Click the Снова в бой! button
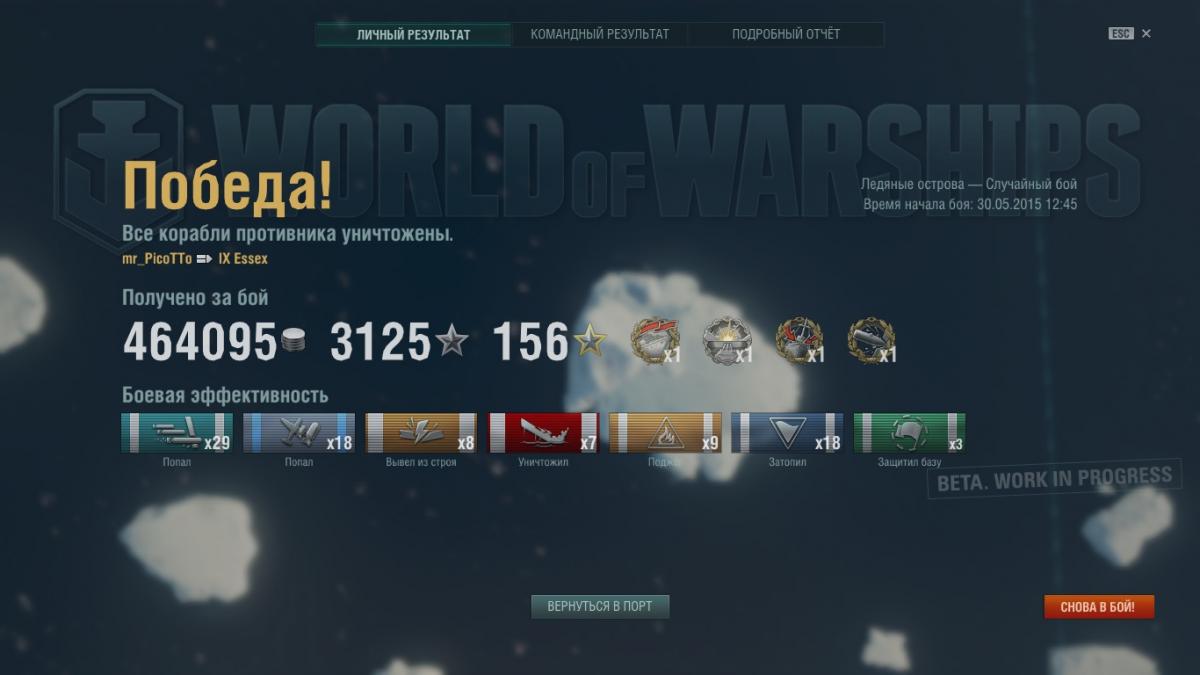 click(x=1098, y=607)
